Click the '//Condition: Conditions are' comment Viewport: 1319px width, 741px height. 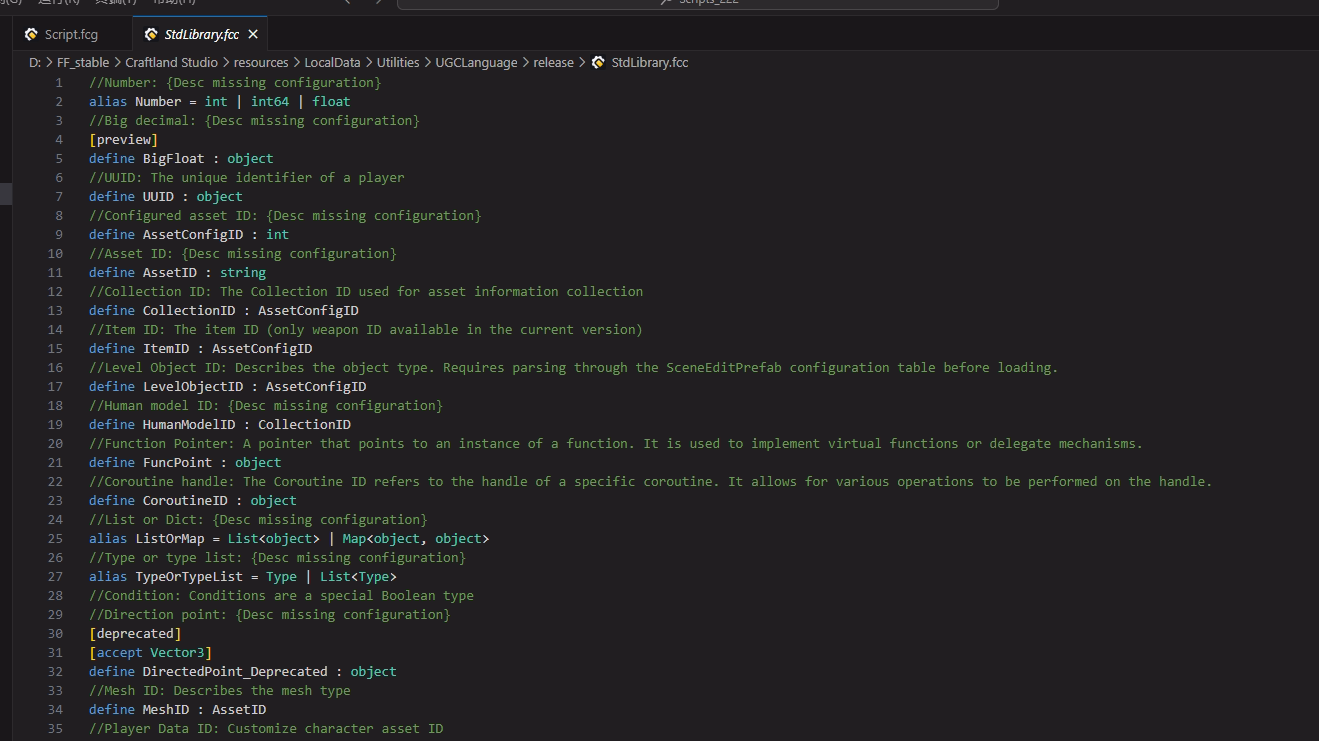coord(281,595)
